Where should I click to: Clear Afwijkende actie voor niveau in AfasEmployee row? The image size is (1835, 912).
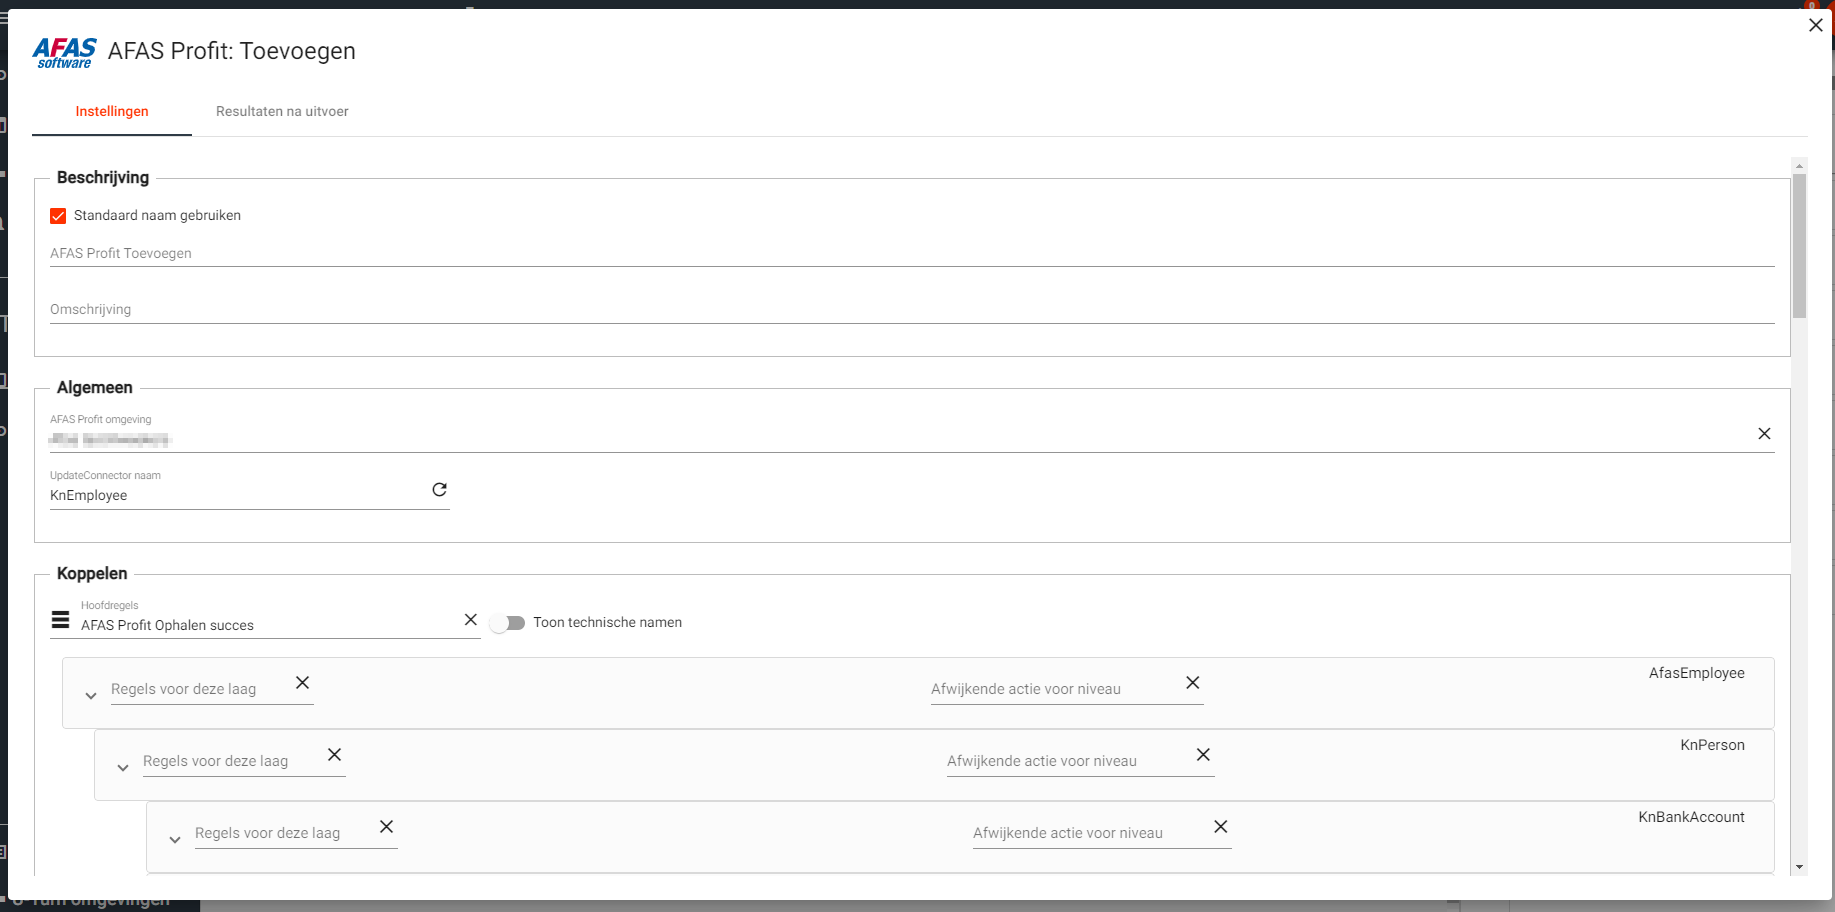coord(1192,683)
